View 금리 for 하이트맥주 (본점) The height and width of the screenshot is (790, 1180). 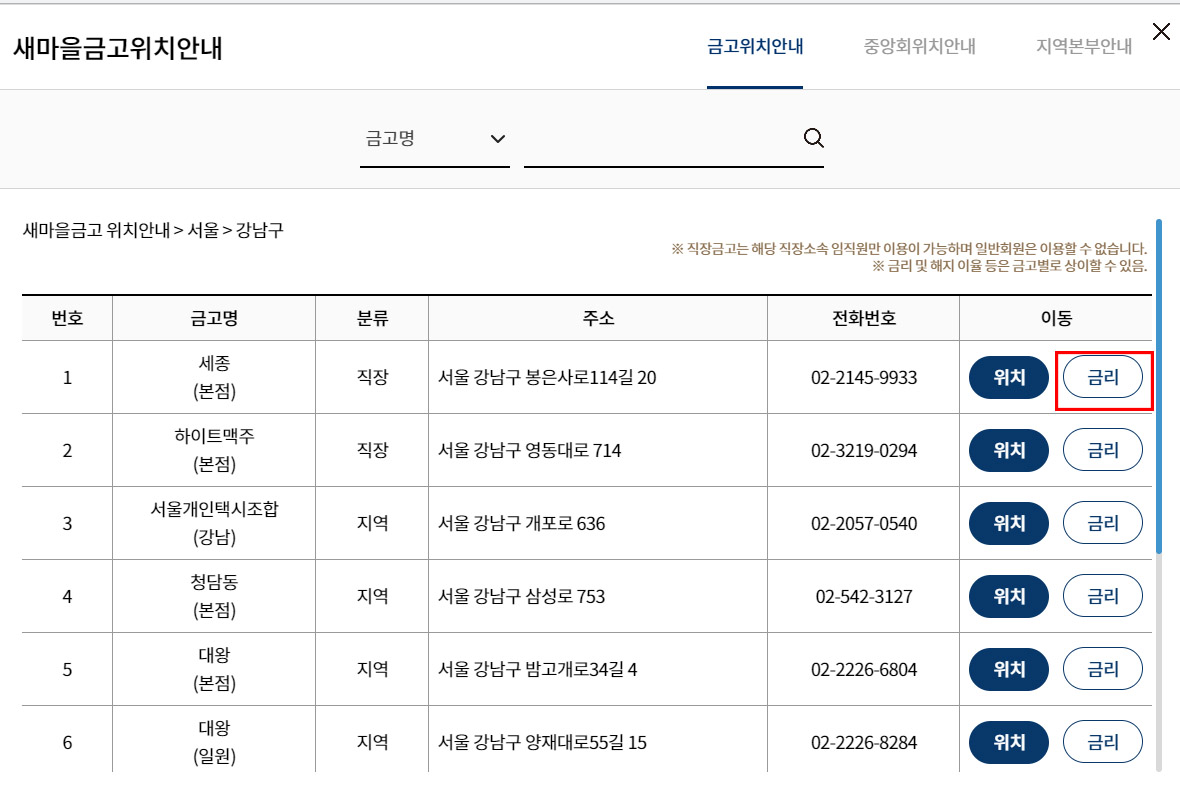1102,451
